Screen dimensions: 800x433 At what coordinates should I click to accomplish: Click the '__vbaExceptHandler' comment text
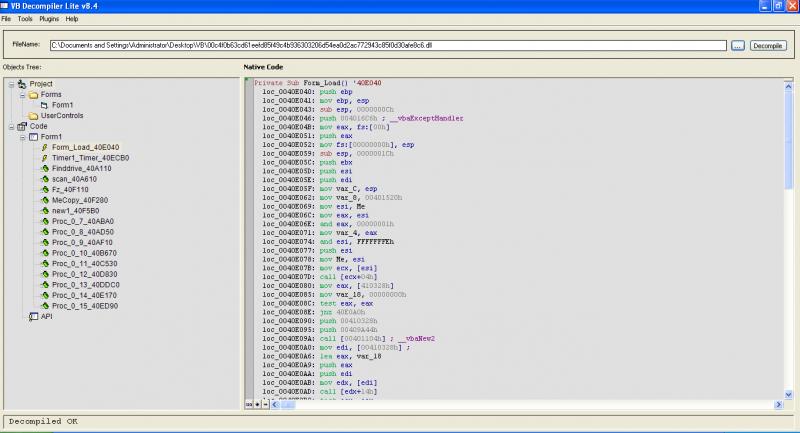pos(429,118)
